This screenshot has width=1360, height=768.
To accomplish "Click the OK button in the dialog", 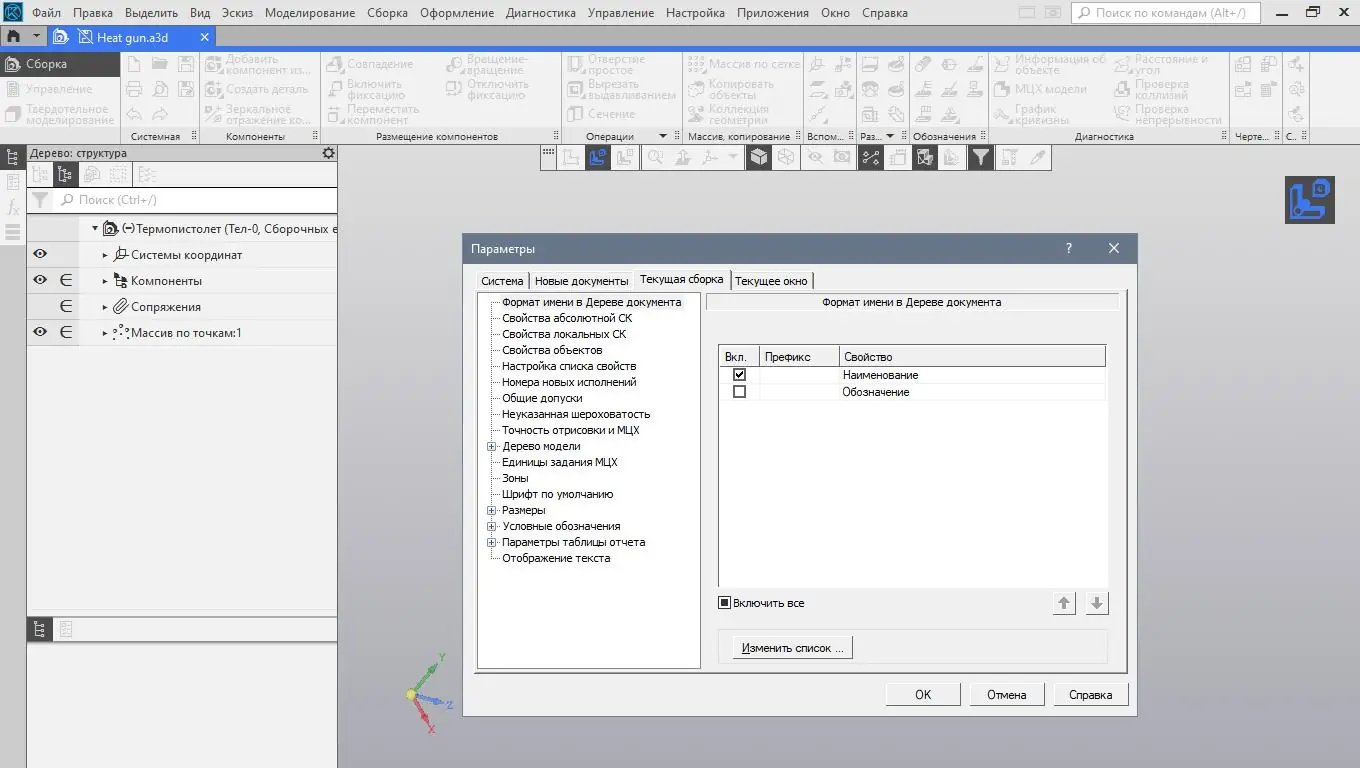I will [922, 695].
